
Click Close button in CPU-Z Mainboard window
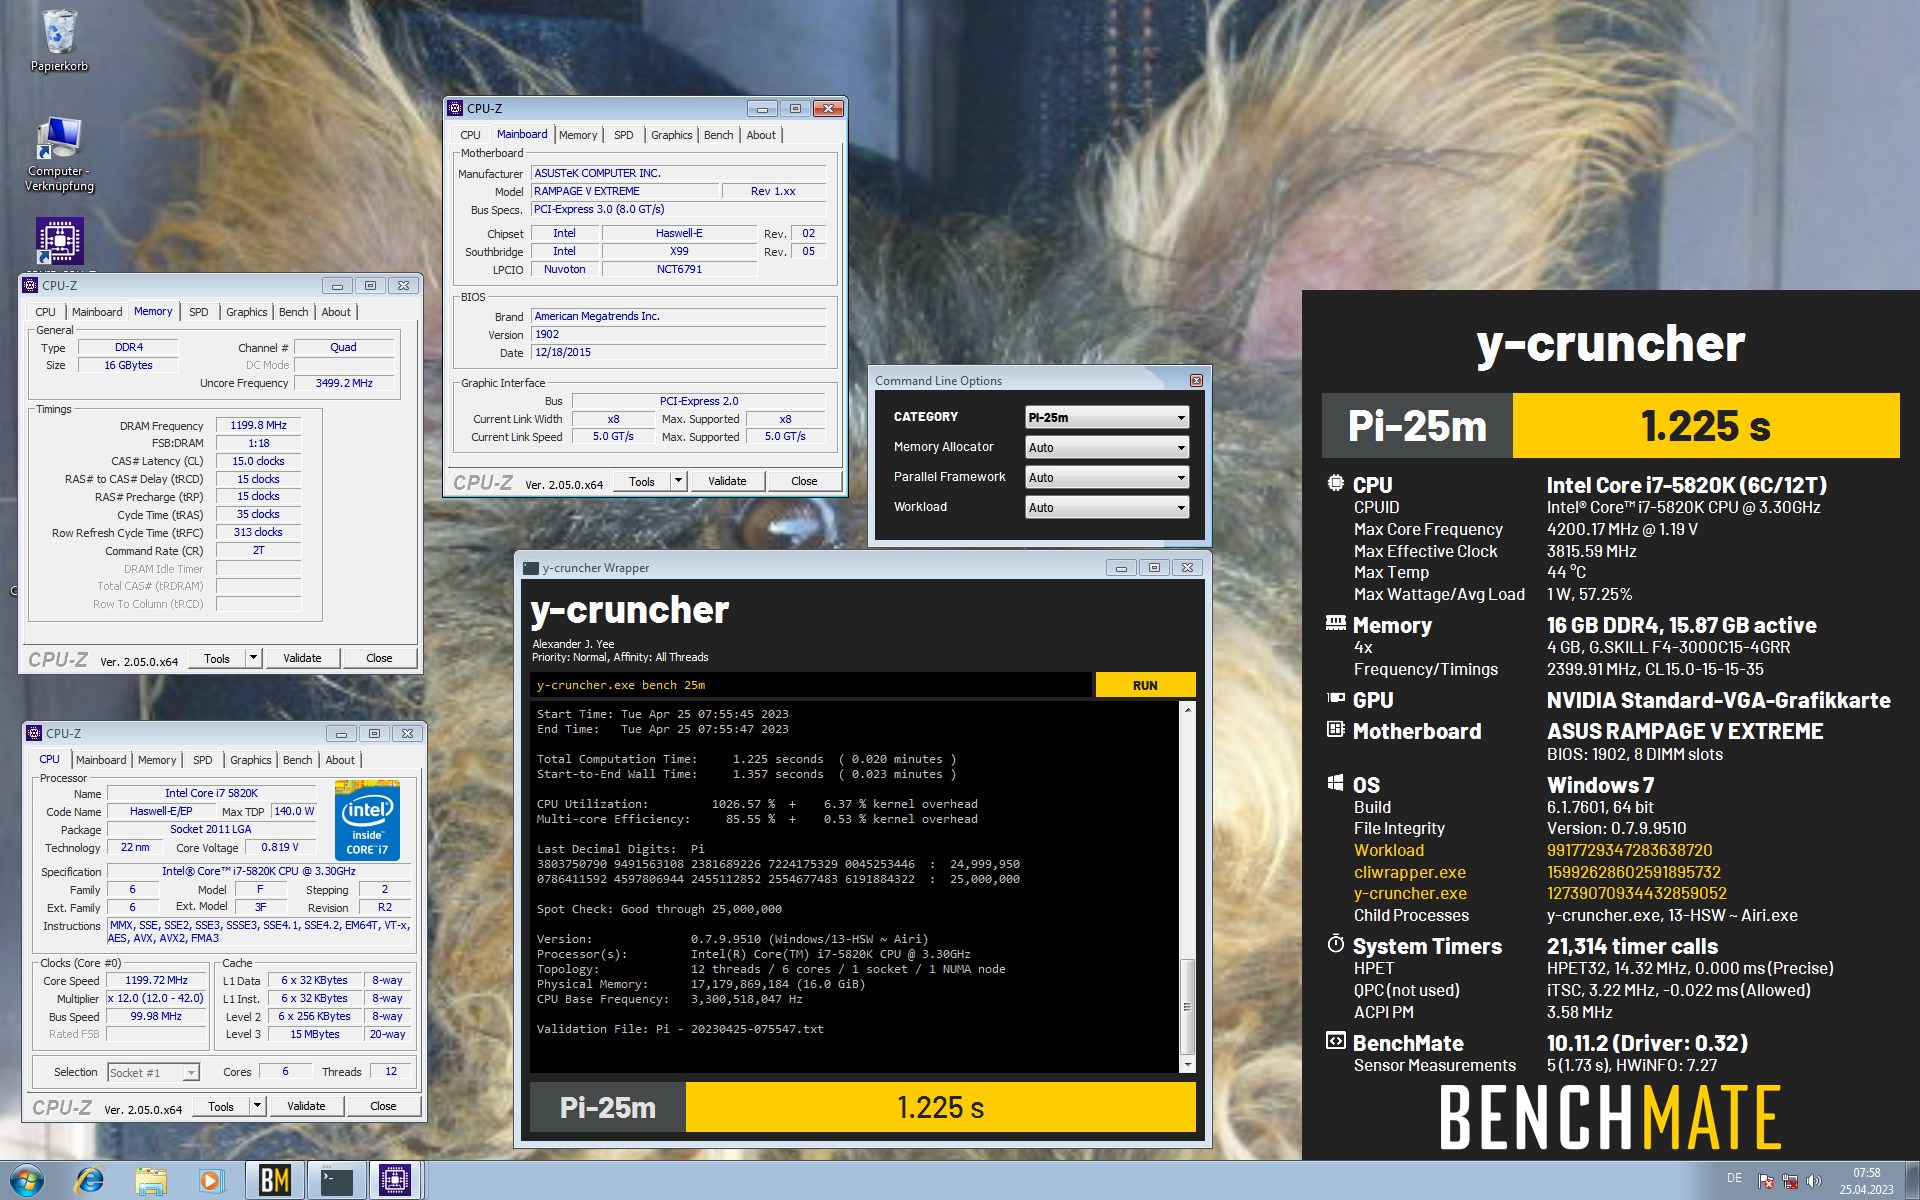(x=804, y=481)
